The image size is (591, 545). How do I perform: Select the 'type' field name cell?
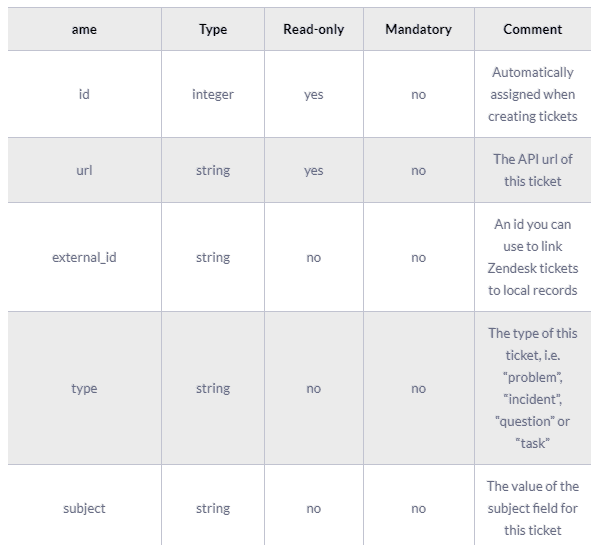pyautogui.click(x=84, y=388)
